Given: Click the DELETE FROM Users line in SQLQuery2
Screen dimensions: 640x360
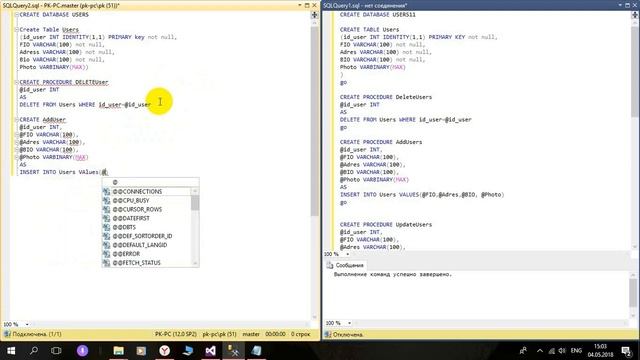Looking at the screenshot, I should (x=85, y=104).
